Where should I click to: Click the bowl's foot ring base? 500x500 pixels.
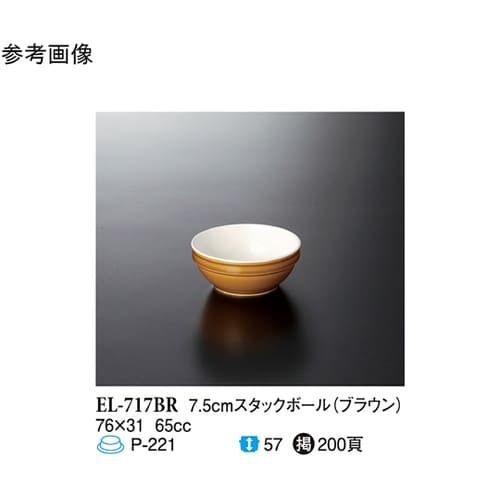tap(246, 292)
